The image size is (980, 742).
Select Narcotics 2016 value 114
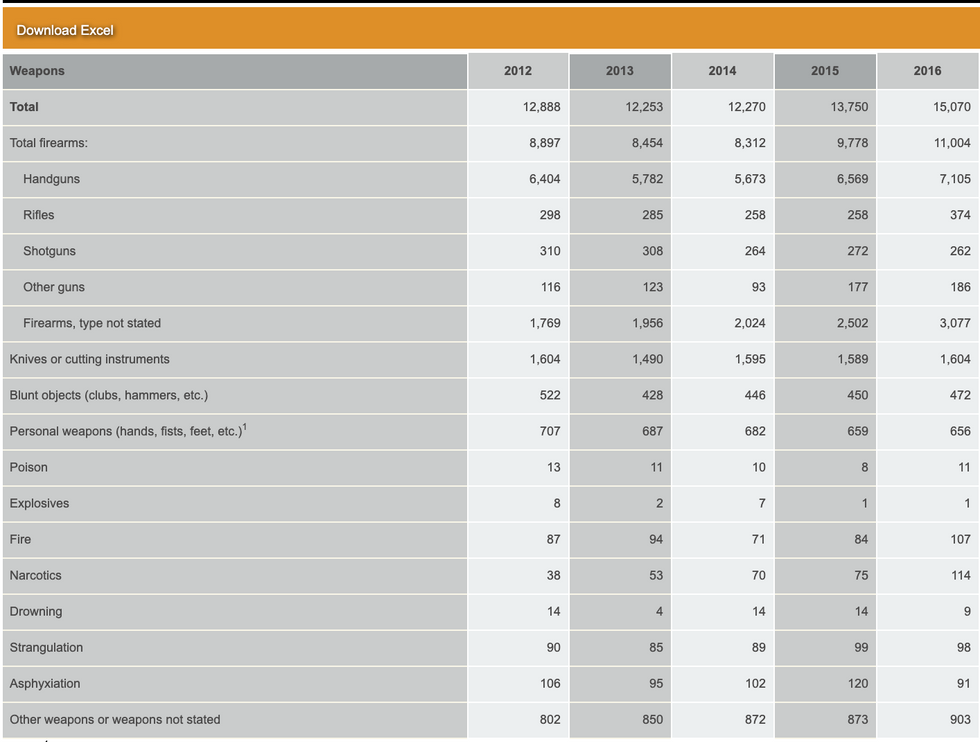(x=961, y=576)
